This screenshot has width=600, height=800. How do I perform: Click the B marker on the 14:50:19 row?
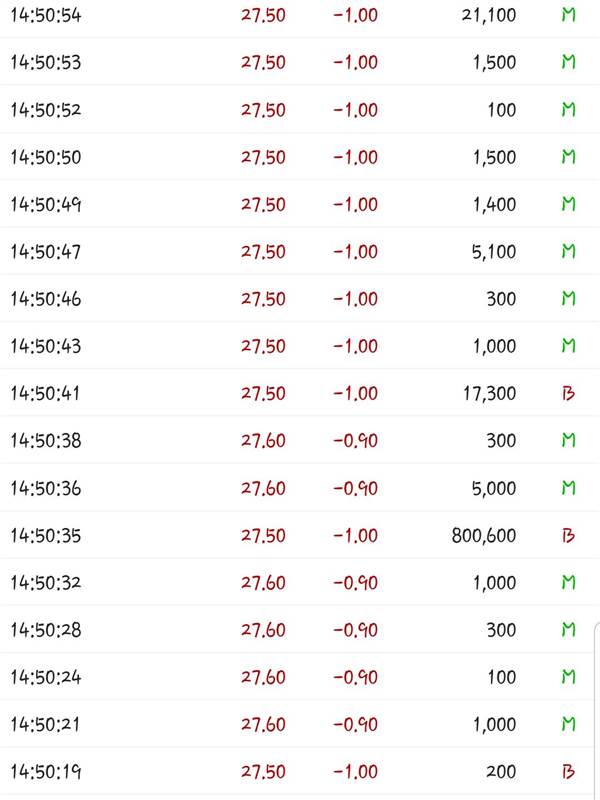568,771
